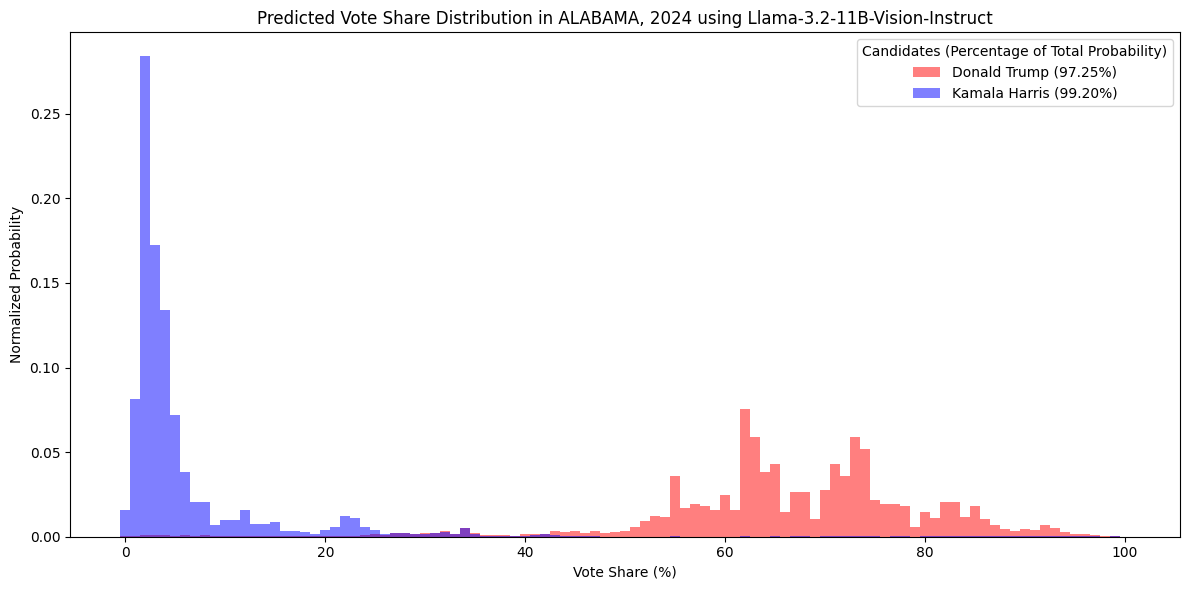Screen dimensions: 1190x590
Task: Click the x-axis tick label 60
Action: (725, 553)
